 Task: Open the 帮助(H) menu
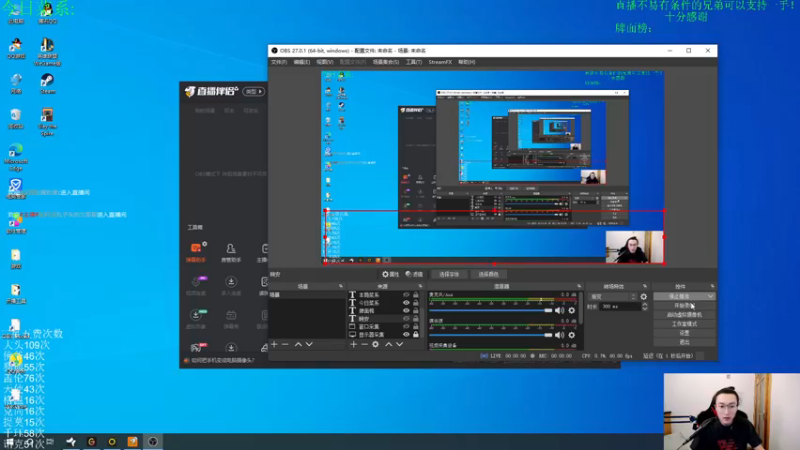(466, 62)
